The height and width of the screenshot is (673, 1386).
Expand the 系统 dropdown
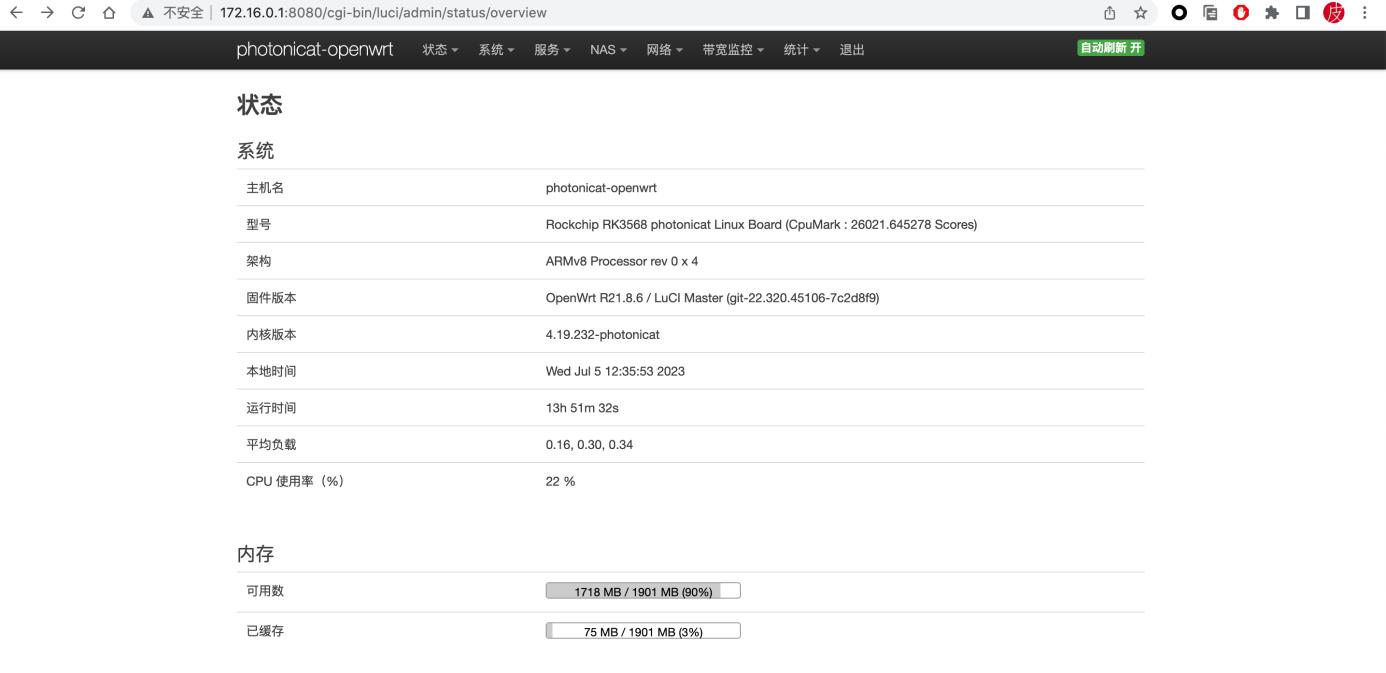(496, 49)
